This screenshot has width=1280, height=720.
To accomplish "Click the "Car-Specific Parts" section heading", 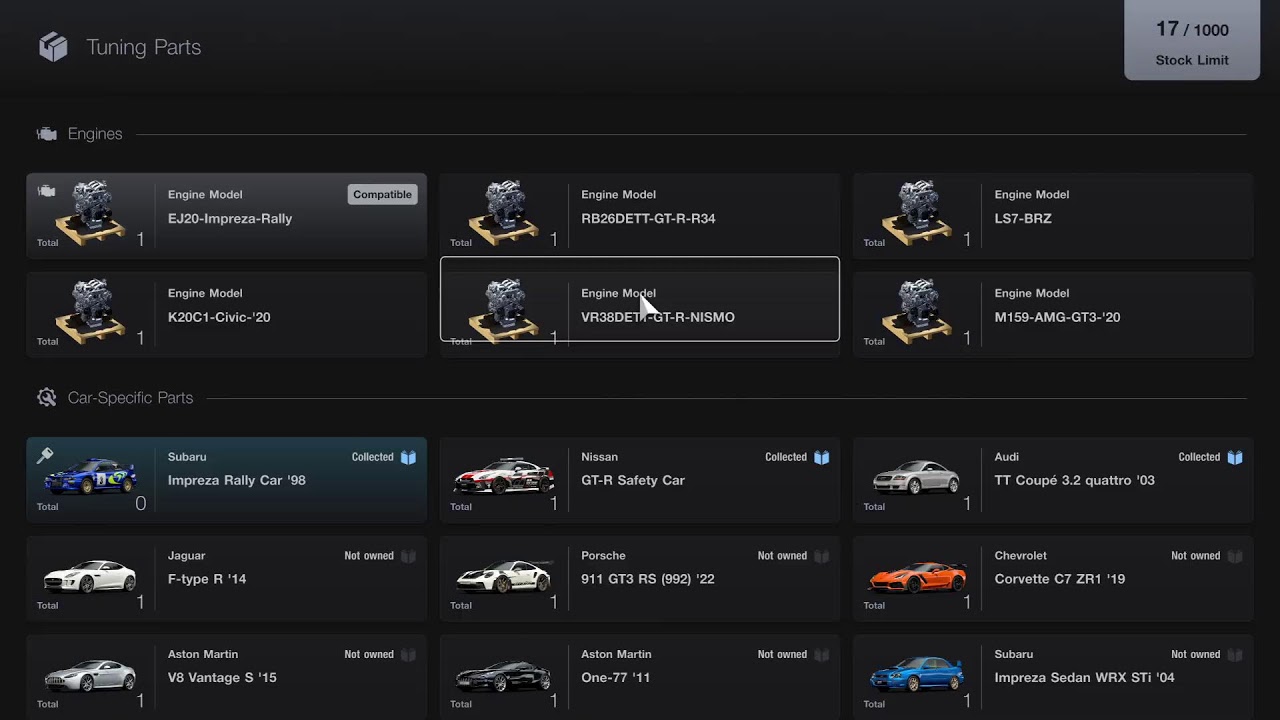I will pyautogui.click(x=130, y=398).
